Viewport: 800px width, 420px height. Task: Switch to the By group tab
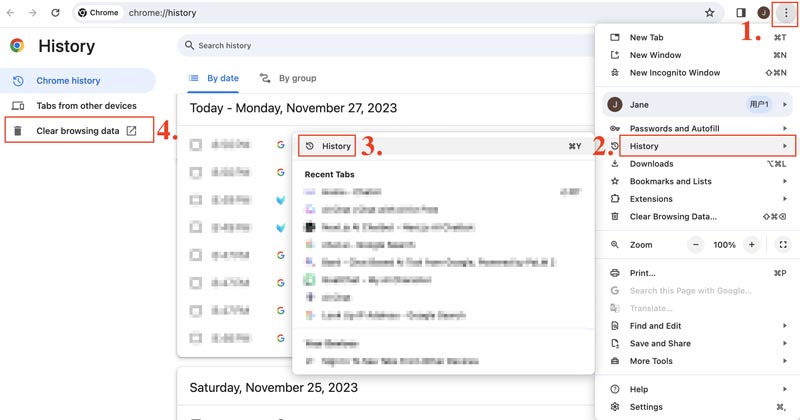[288, 78]
